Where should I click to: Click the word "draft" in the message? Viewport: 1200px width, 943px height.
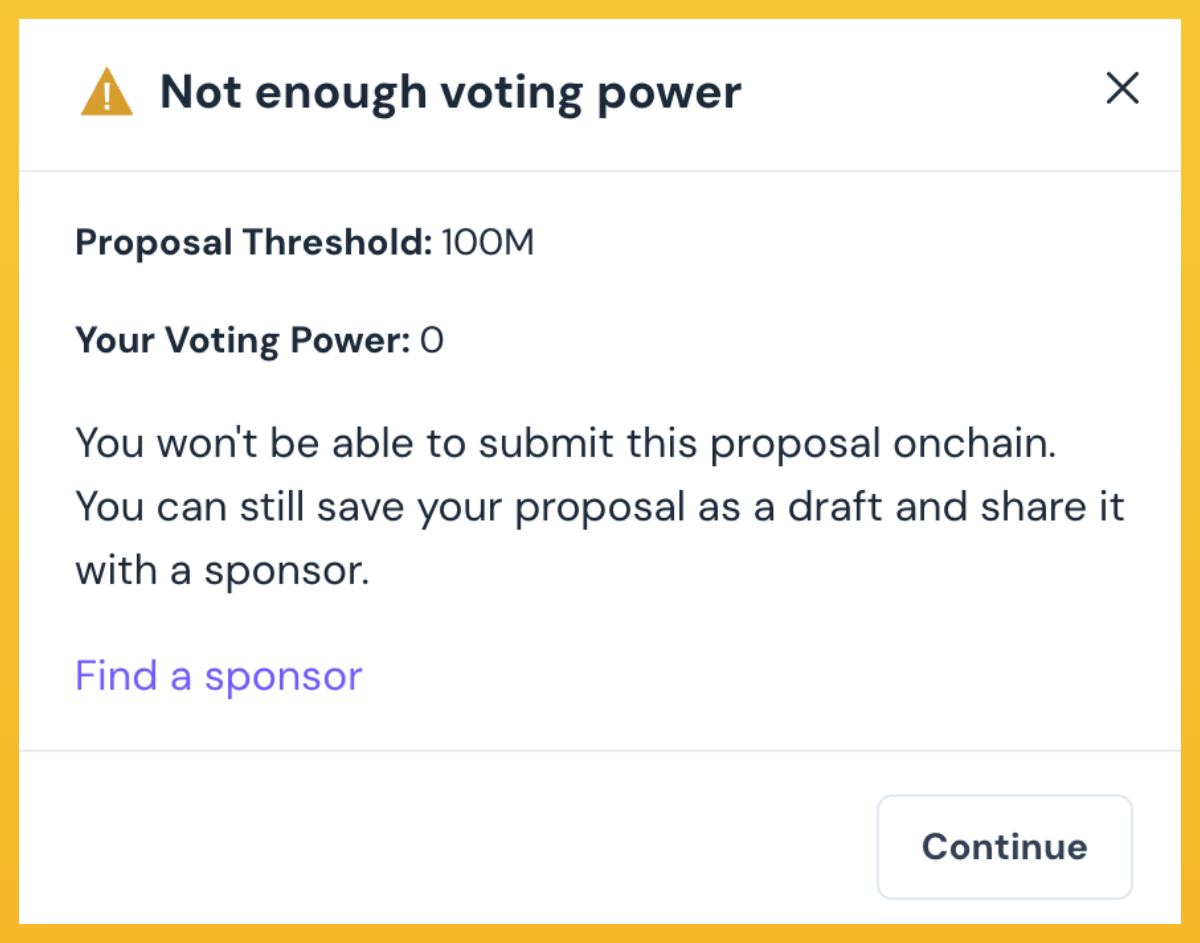(834, 507)
